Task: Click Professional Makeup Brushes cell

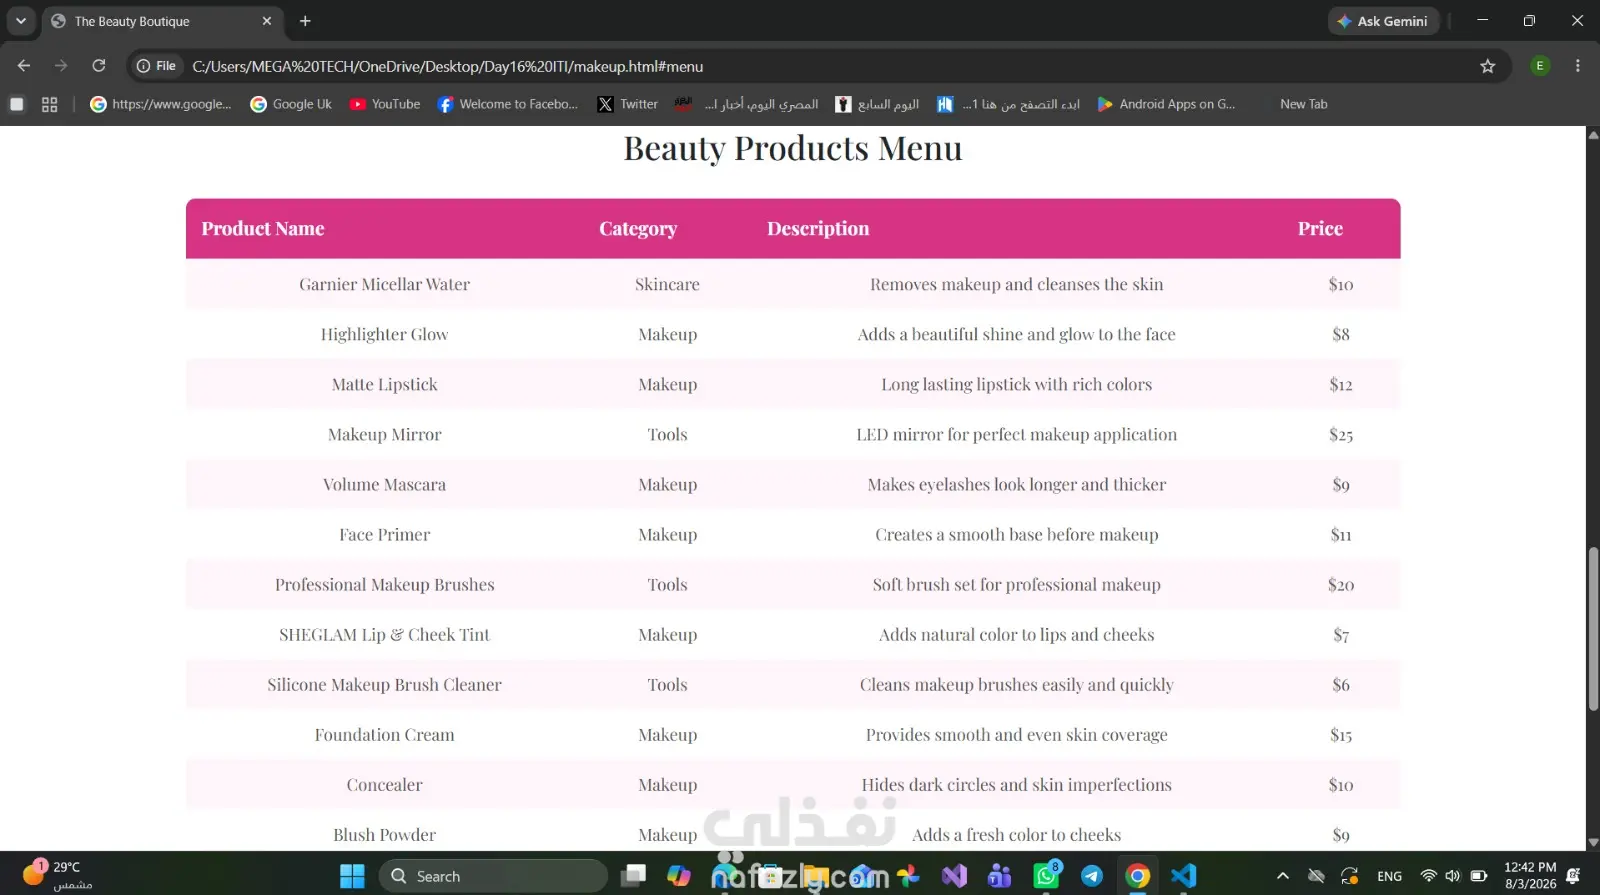Action: click(385, 584)
